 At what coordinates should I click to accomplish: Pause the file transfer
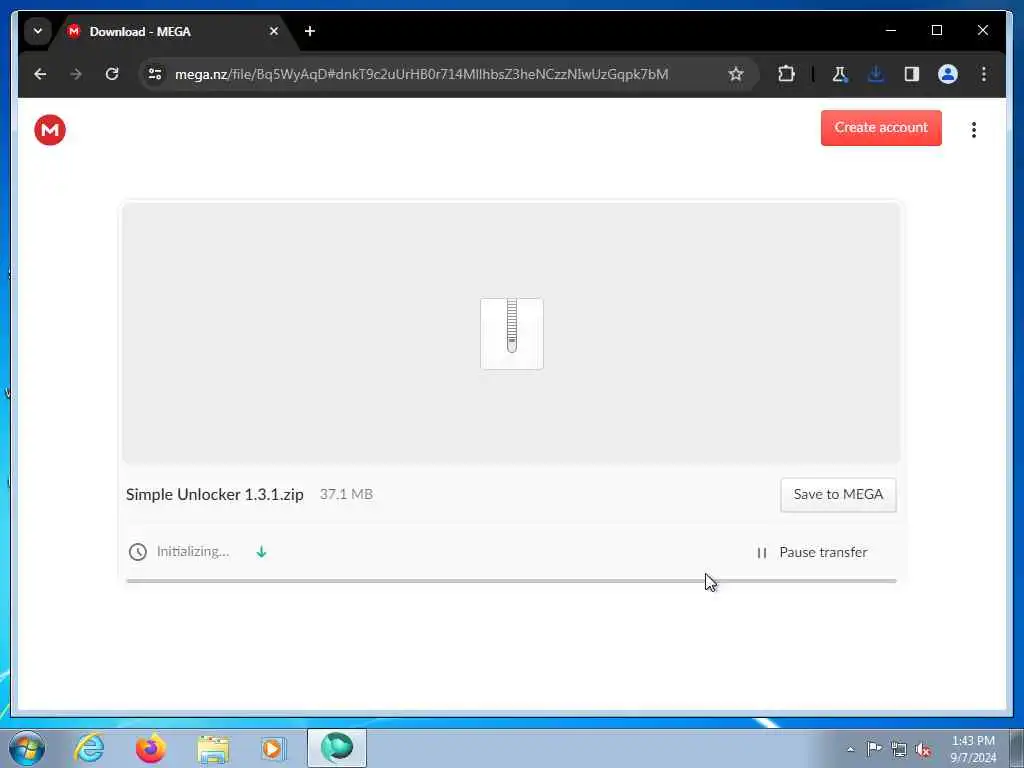812,552
